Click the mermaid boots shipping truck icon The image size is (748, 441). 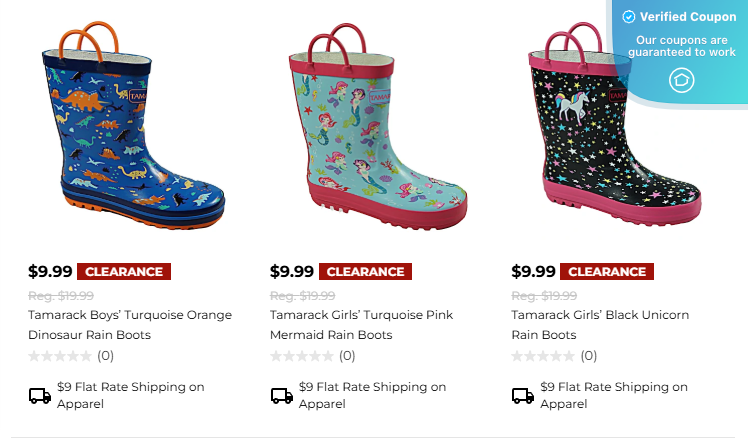click(x=282, y=395)
